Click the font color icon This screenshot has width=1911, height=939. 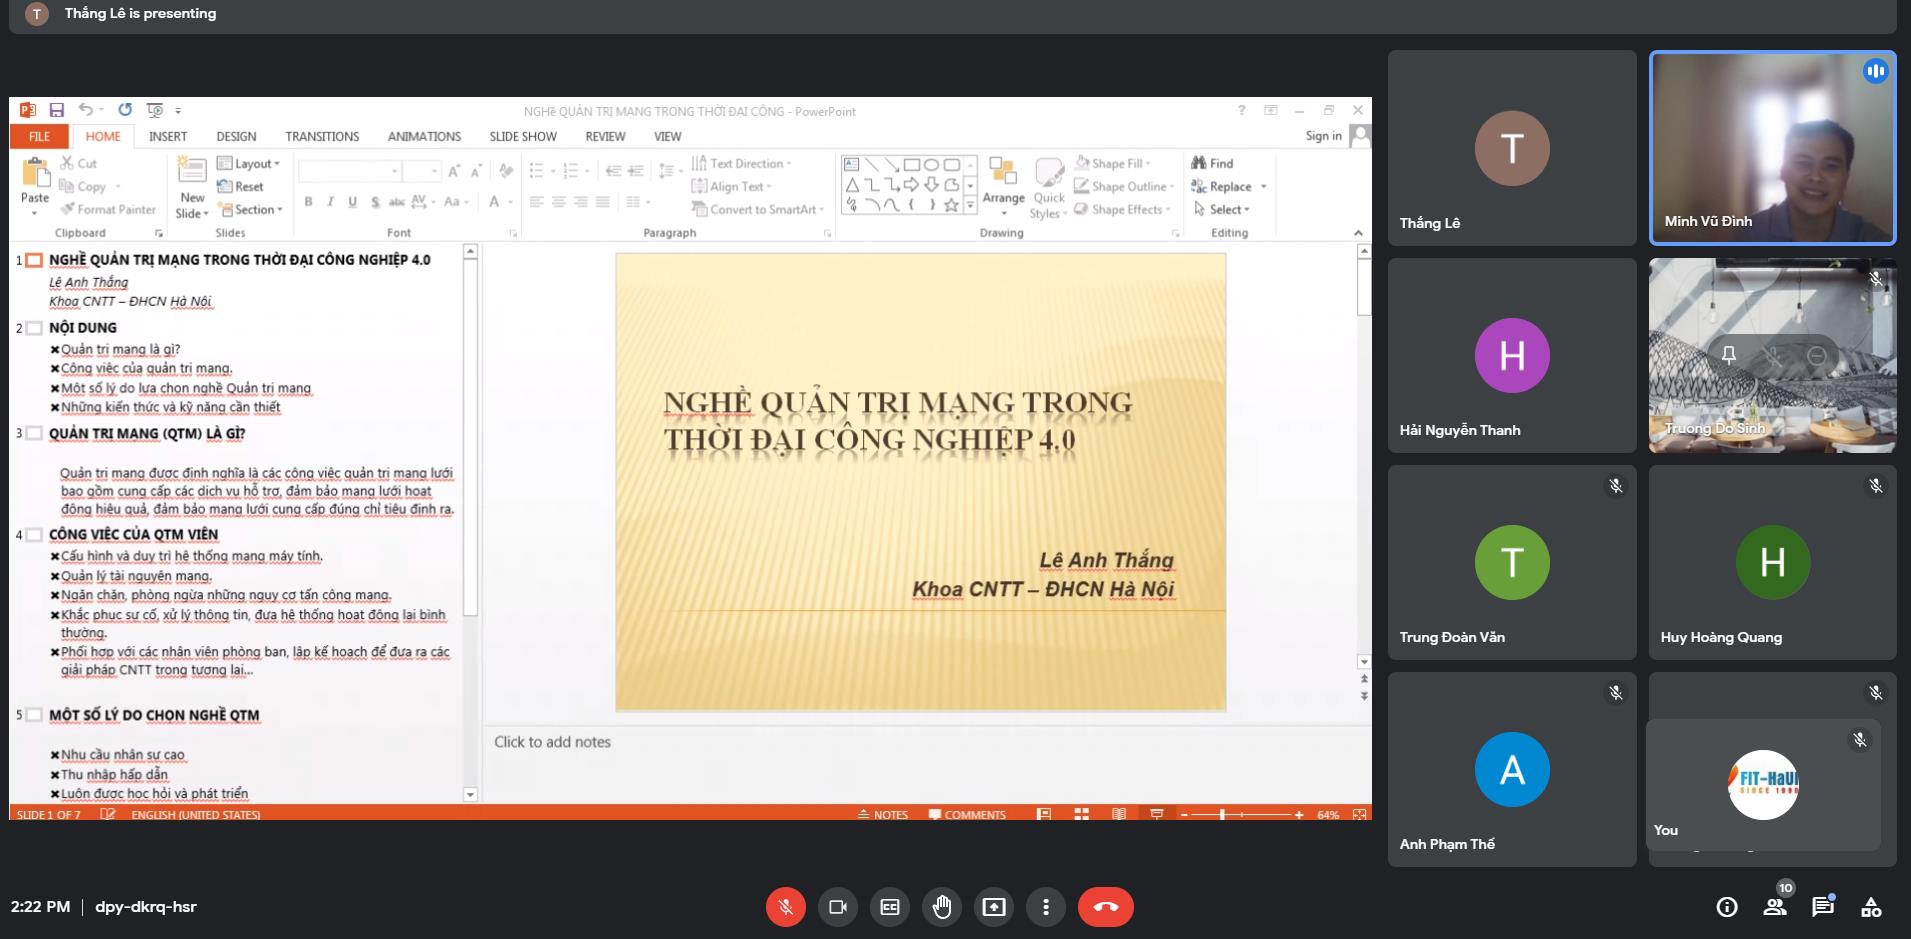click(x=494, y=202)
